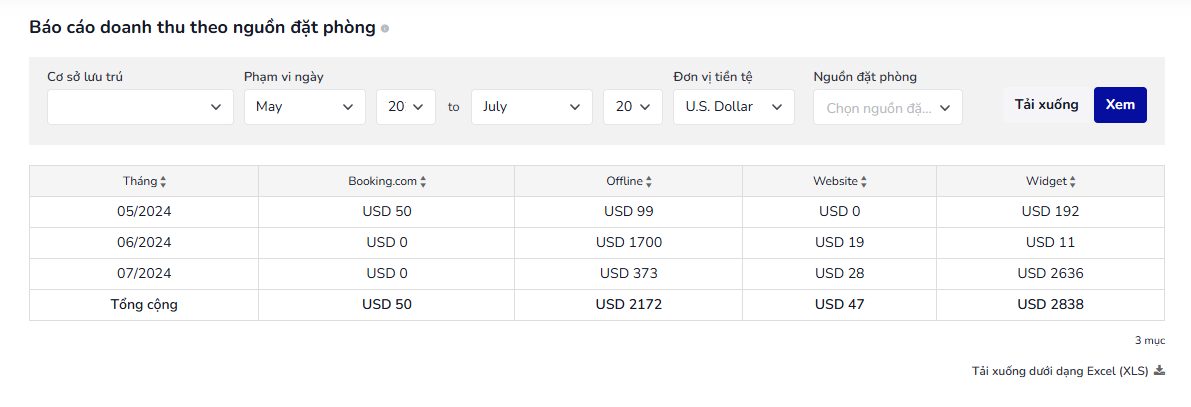Image resolution: width=1191 pixels, height=407 pixels.
Task: Click the Tổng cộng row label
Action: point(144,304)
